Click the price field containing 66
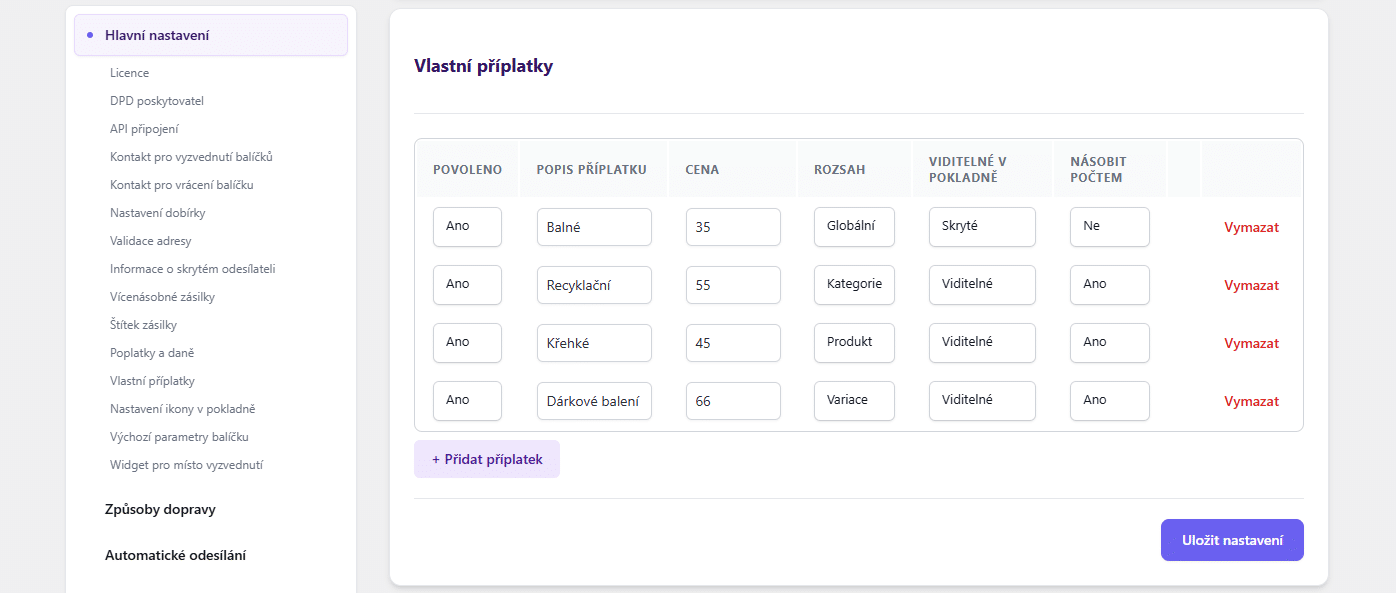 click(x=733, y=401)
